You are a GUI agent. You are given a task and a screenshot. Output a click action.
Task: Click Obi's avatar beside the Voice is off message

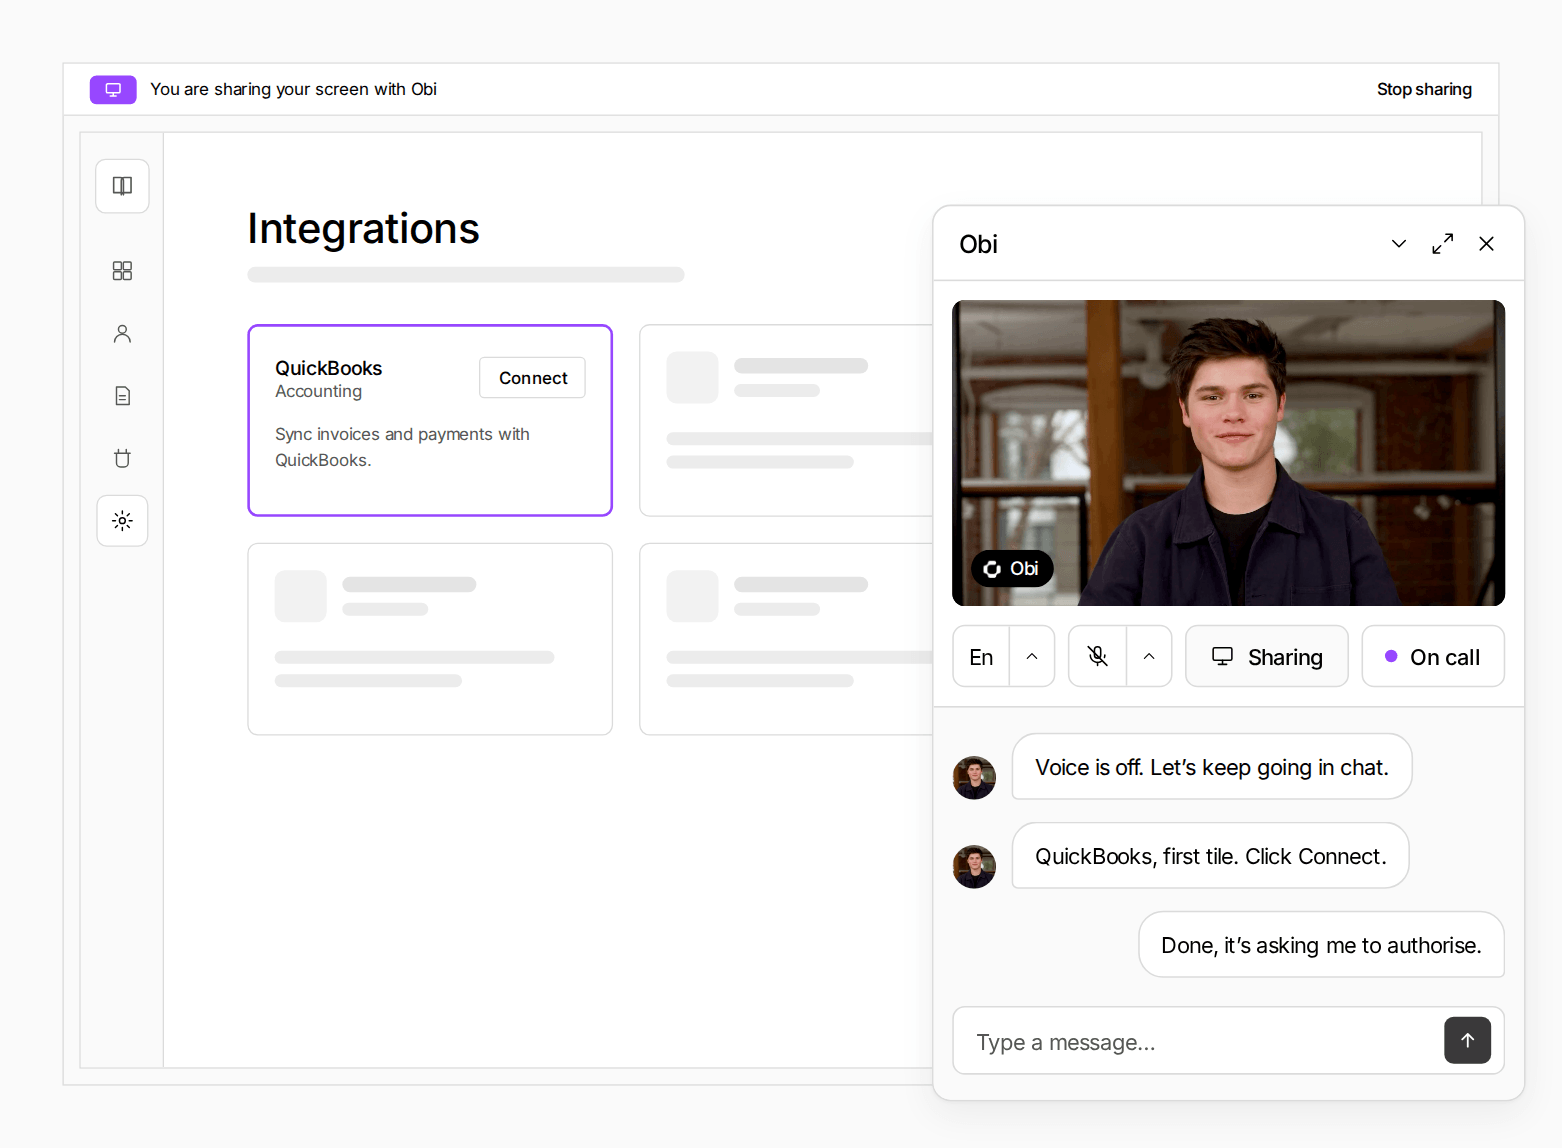pyautogui.click(x=974, y=778)
